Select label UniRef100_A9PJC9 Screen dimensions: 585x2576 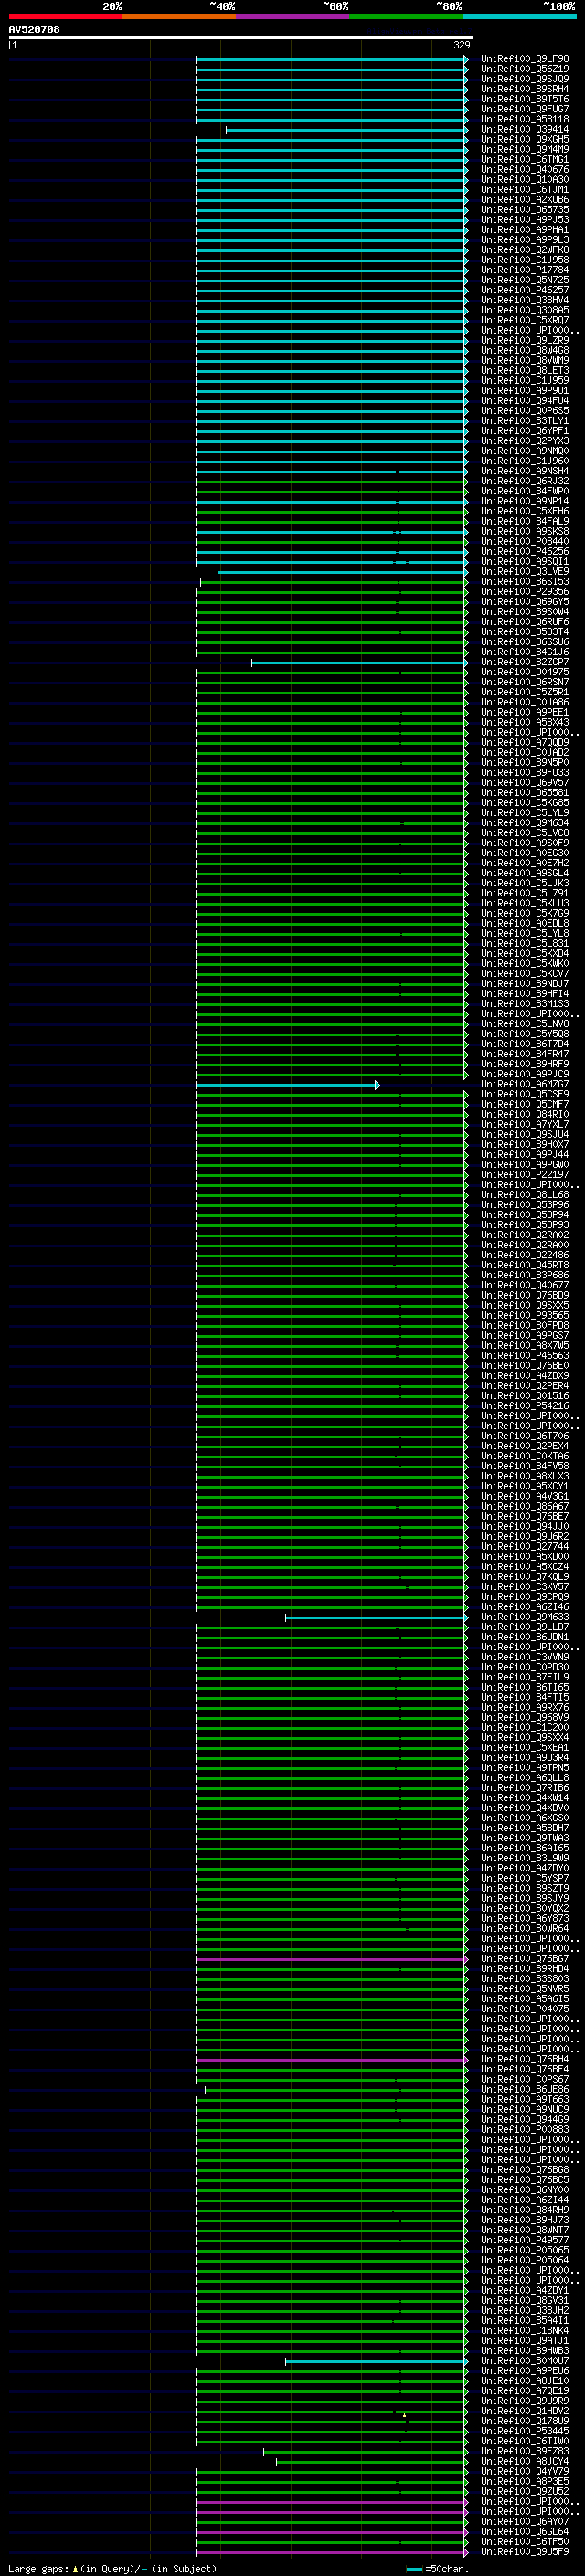click(x=525, y=1074)
